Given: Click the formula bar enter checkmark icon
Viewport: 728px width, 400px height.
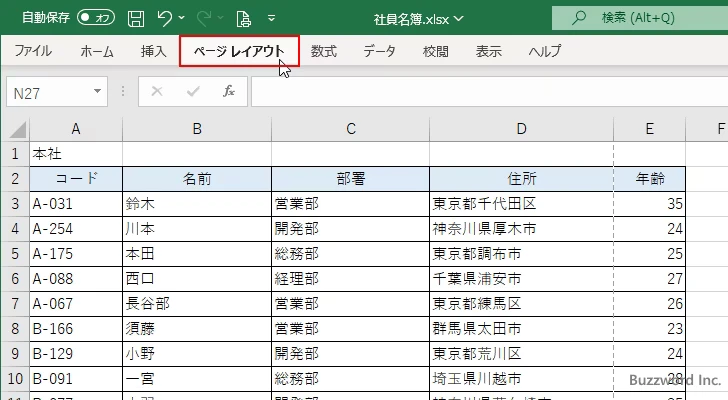Looking at the screenshot, I should tap(193, 92).
